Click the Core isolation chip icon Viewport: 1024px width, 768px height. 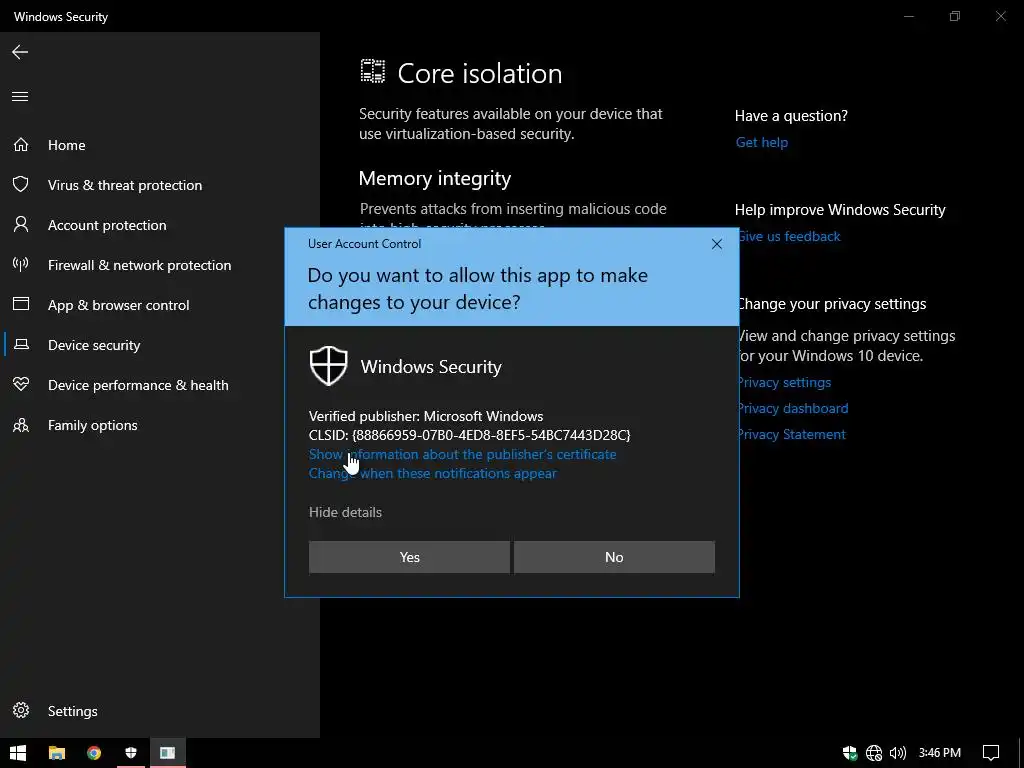click(x=373, y=71)
